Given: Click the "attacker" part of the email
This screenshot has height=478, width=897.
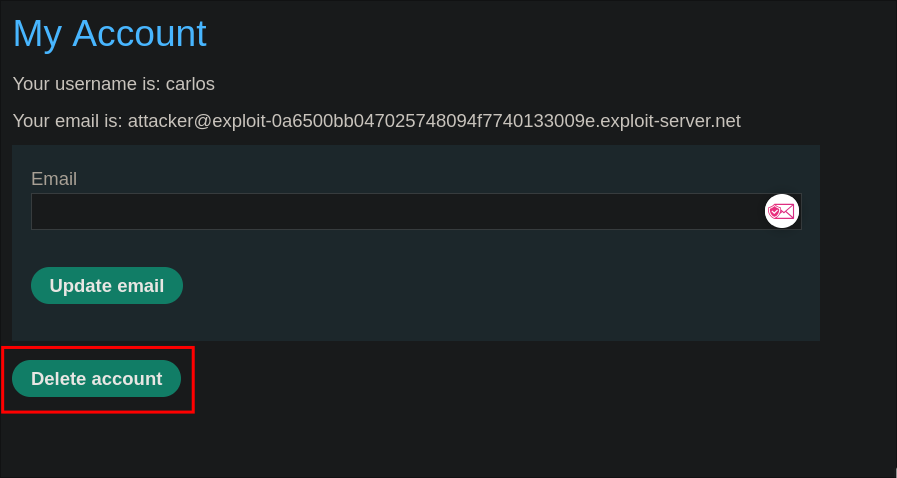Looking at the screenshot, I should [160, 121].
